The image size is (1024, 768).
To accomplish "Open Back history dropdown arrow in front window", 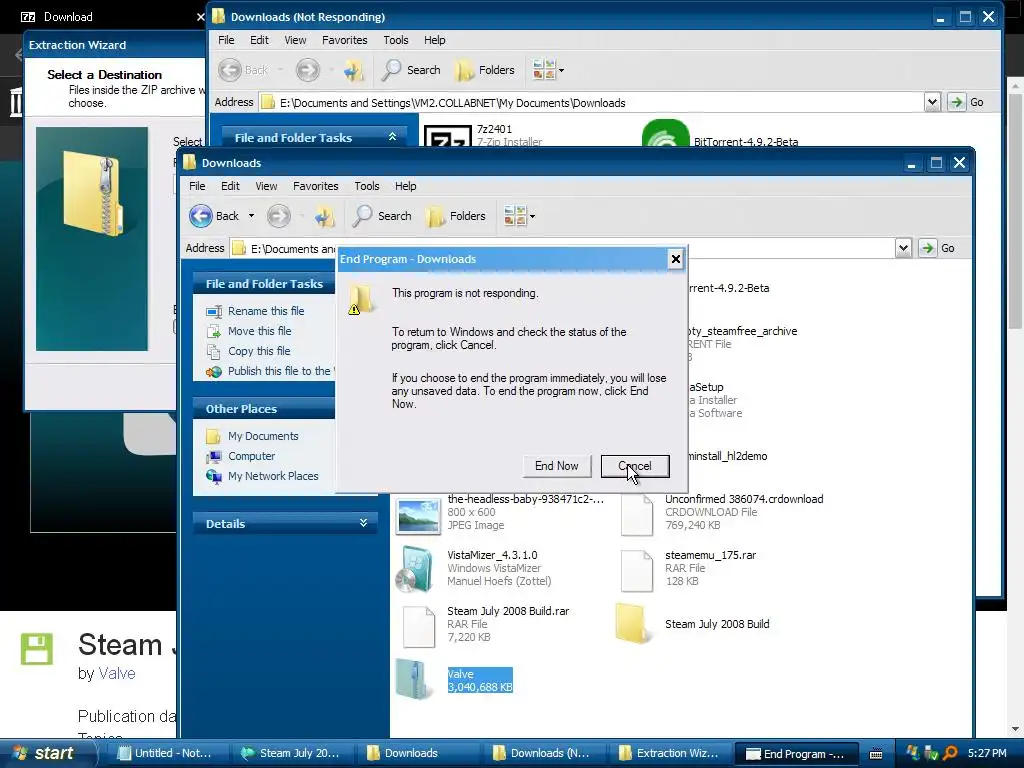I will point(251,216).
